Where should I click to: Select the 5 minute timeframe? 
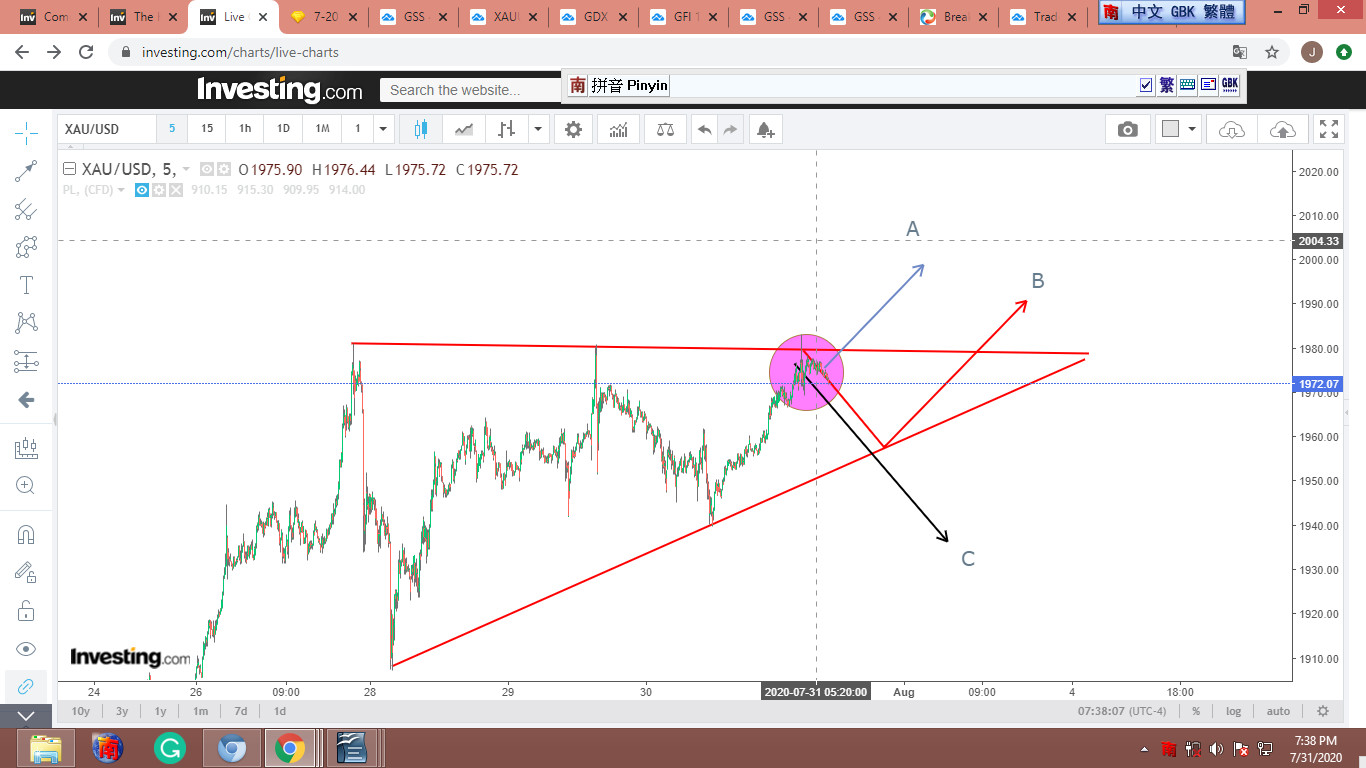pos(172,129)
